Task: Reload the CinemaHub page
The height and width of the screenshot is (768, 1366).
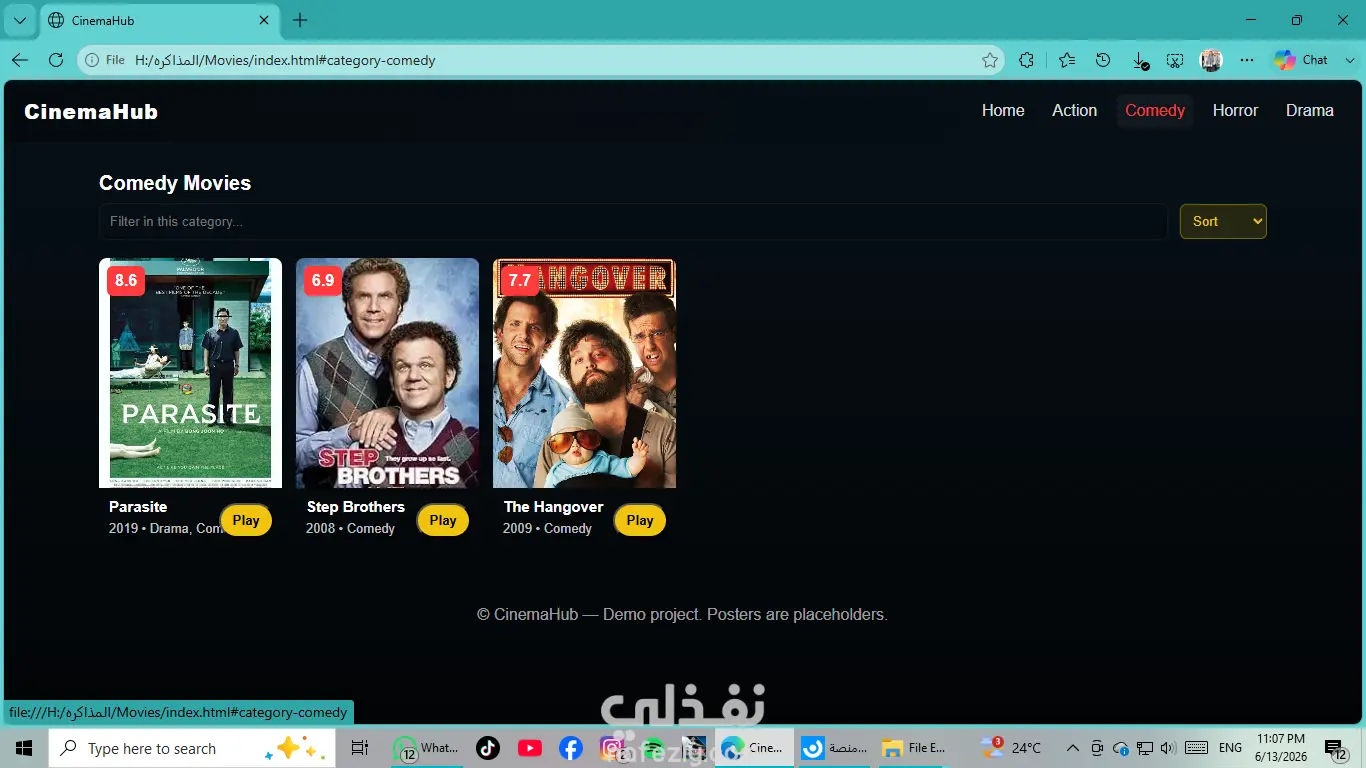Action: click(56, 60)
